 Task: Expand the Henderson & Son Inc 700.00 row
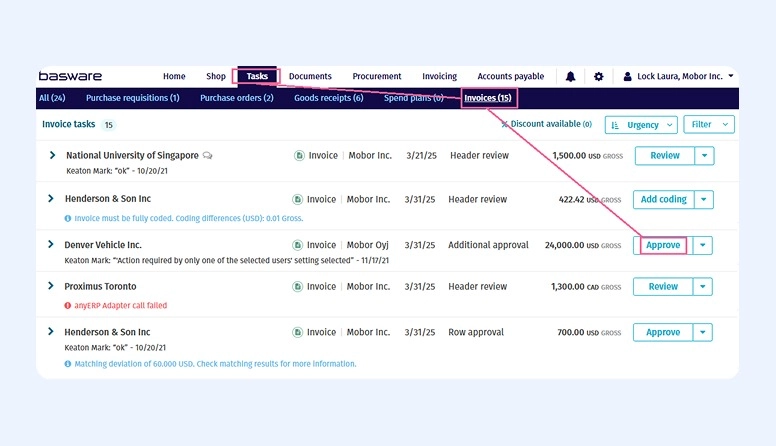pyautogui.click(x=50, y=332)
